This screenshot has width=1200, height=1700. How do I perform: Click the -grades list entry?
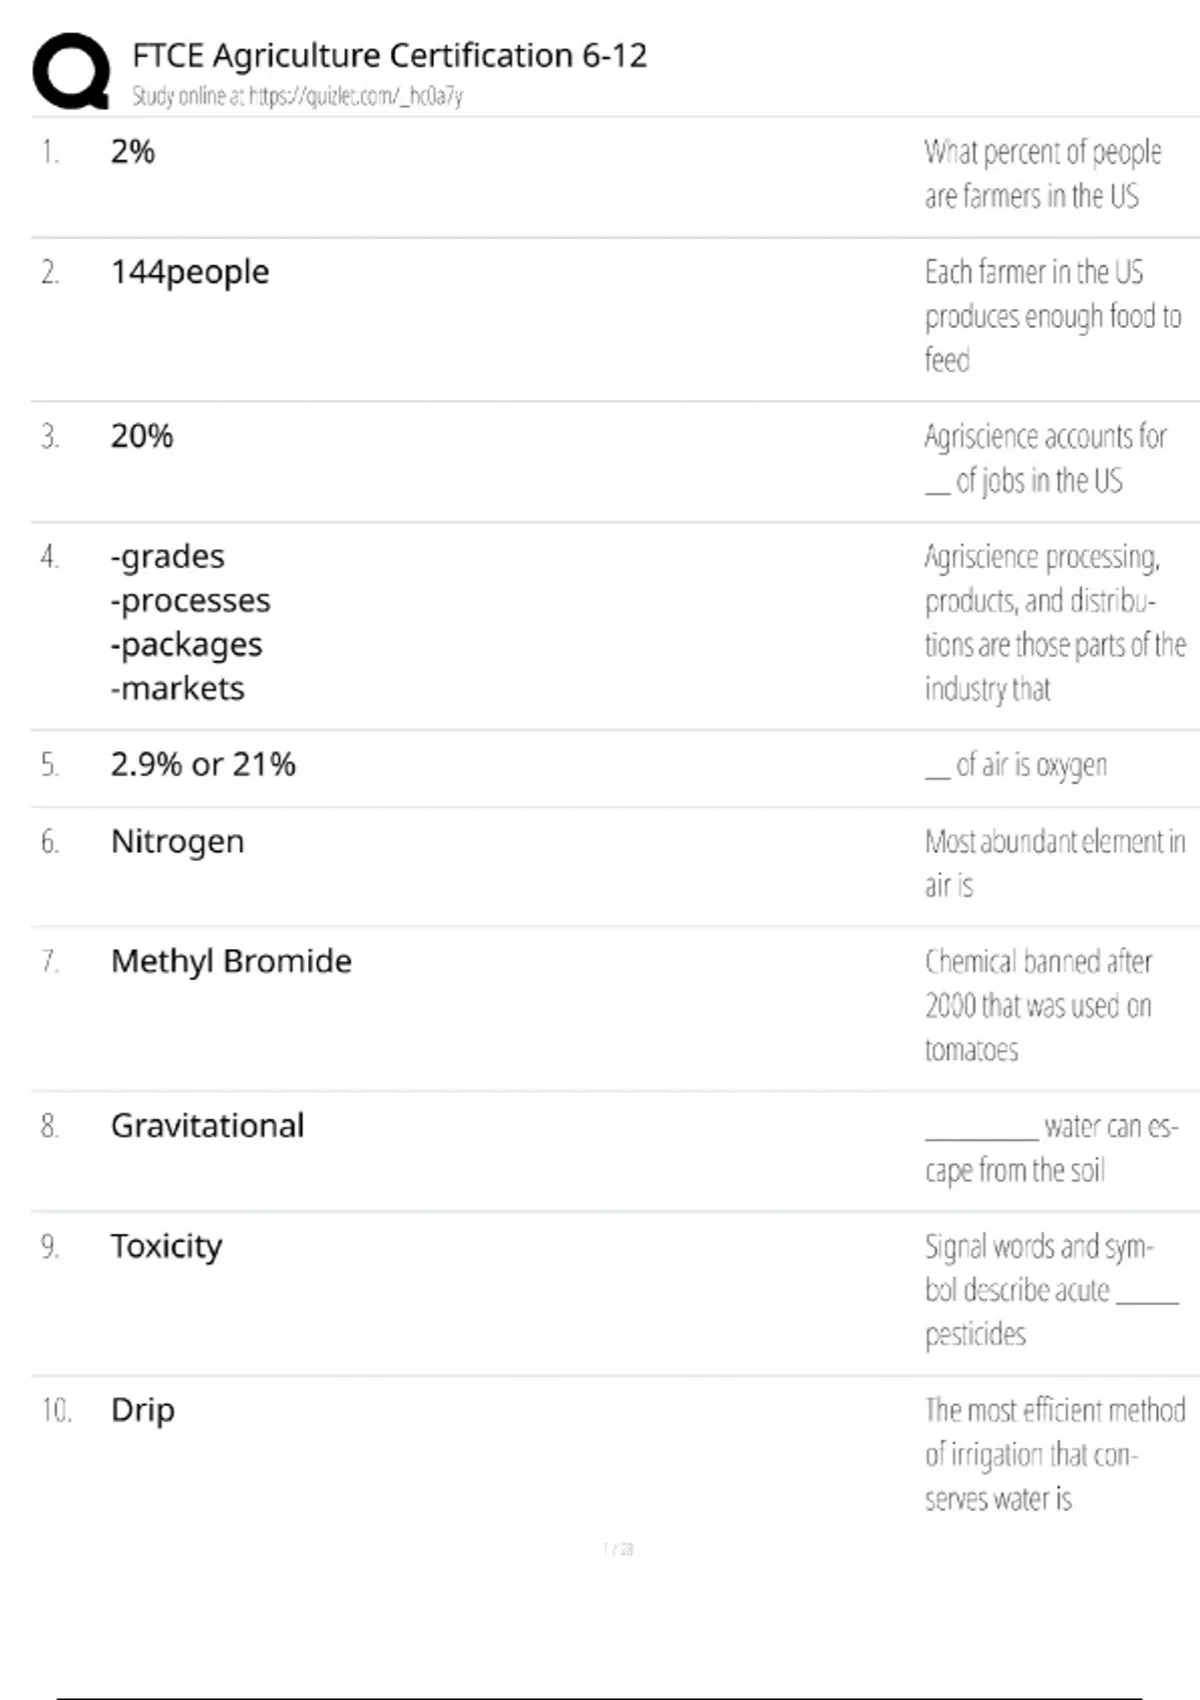tap(168, 556)
